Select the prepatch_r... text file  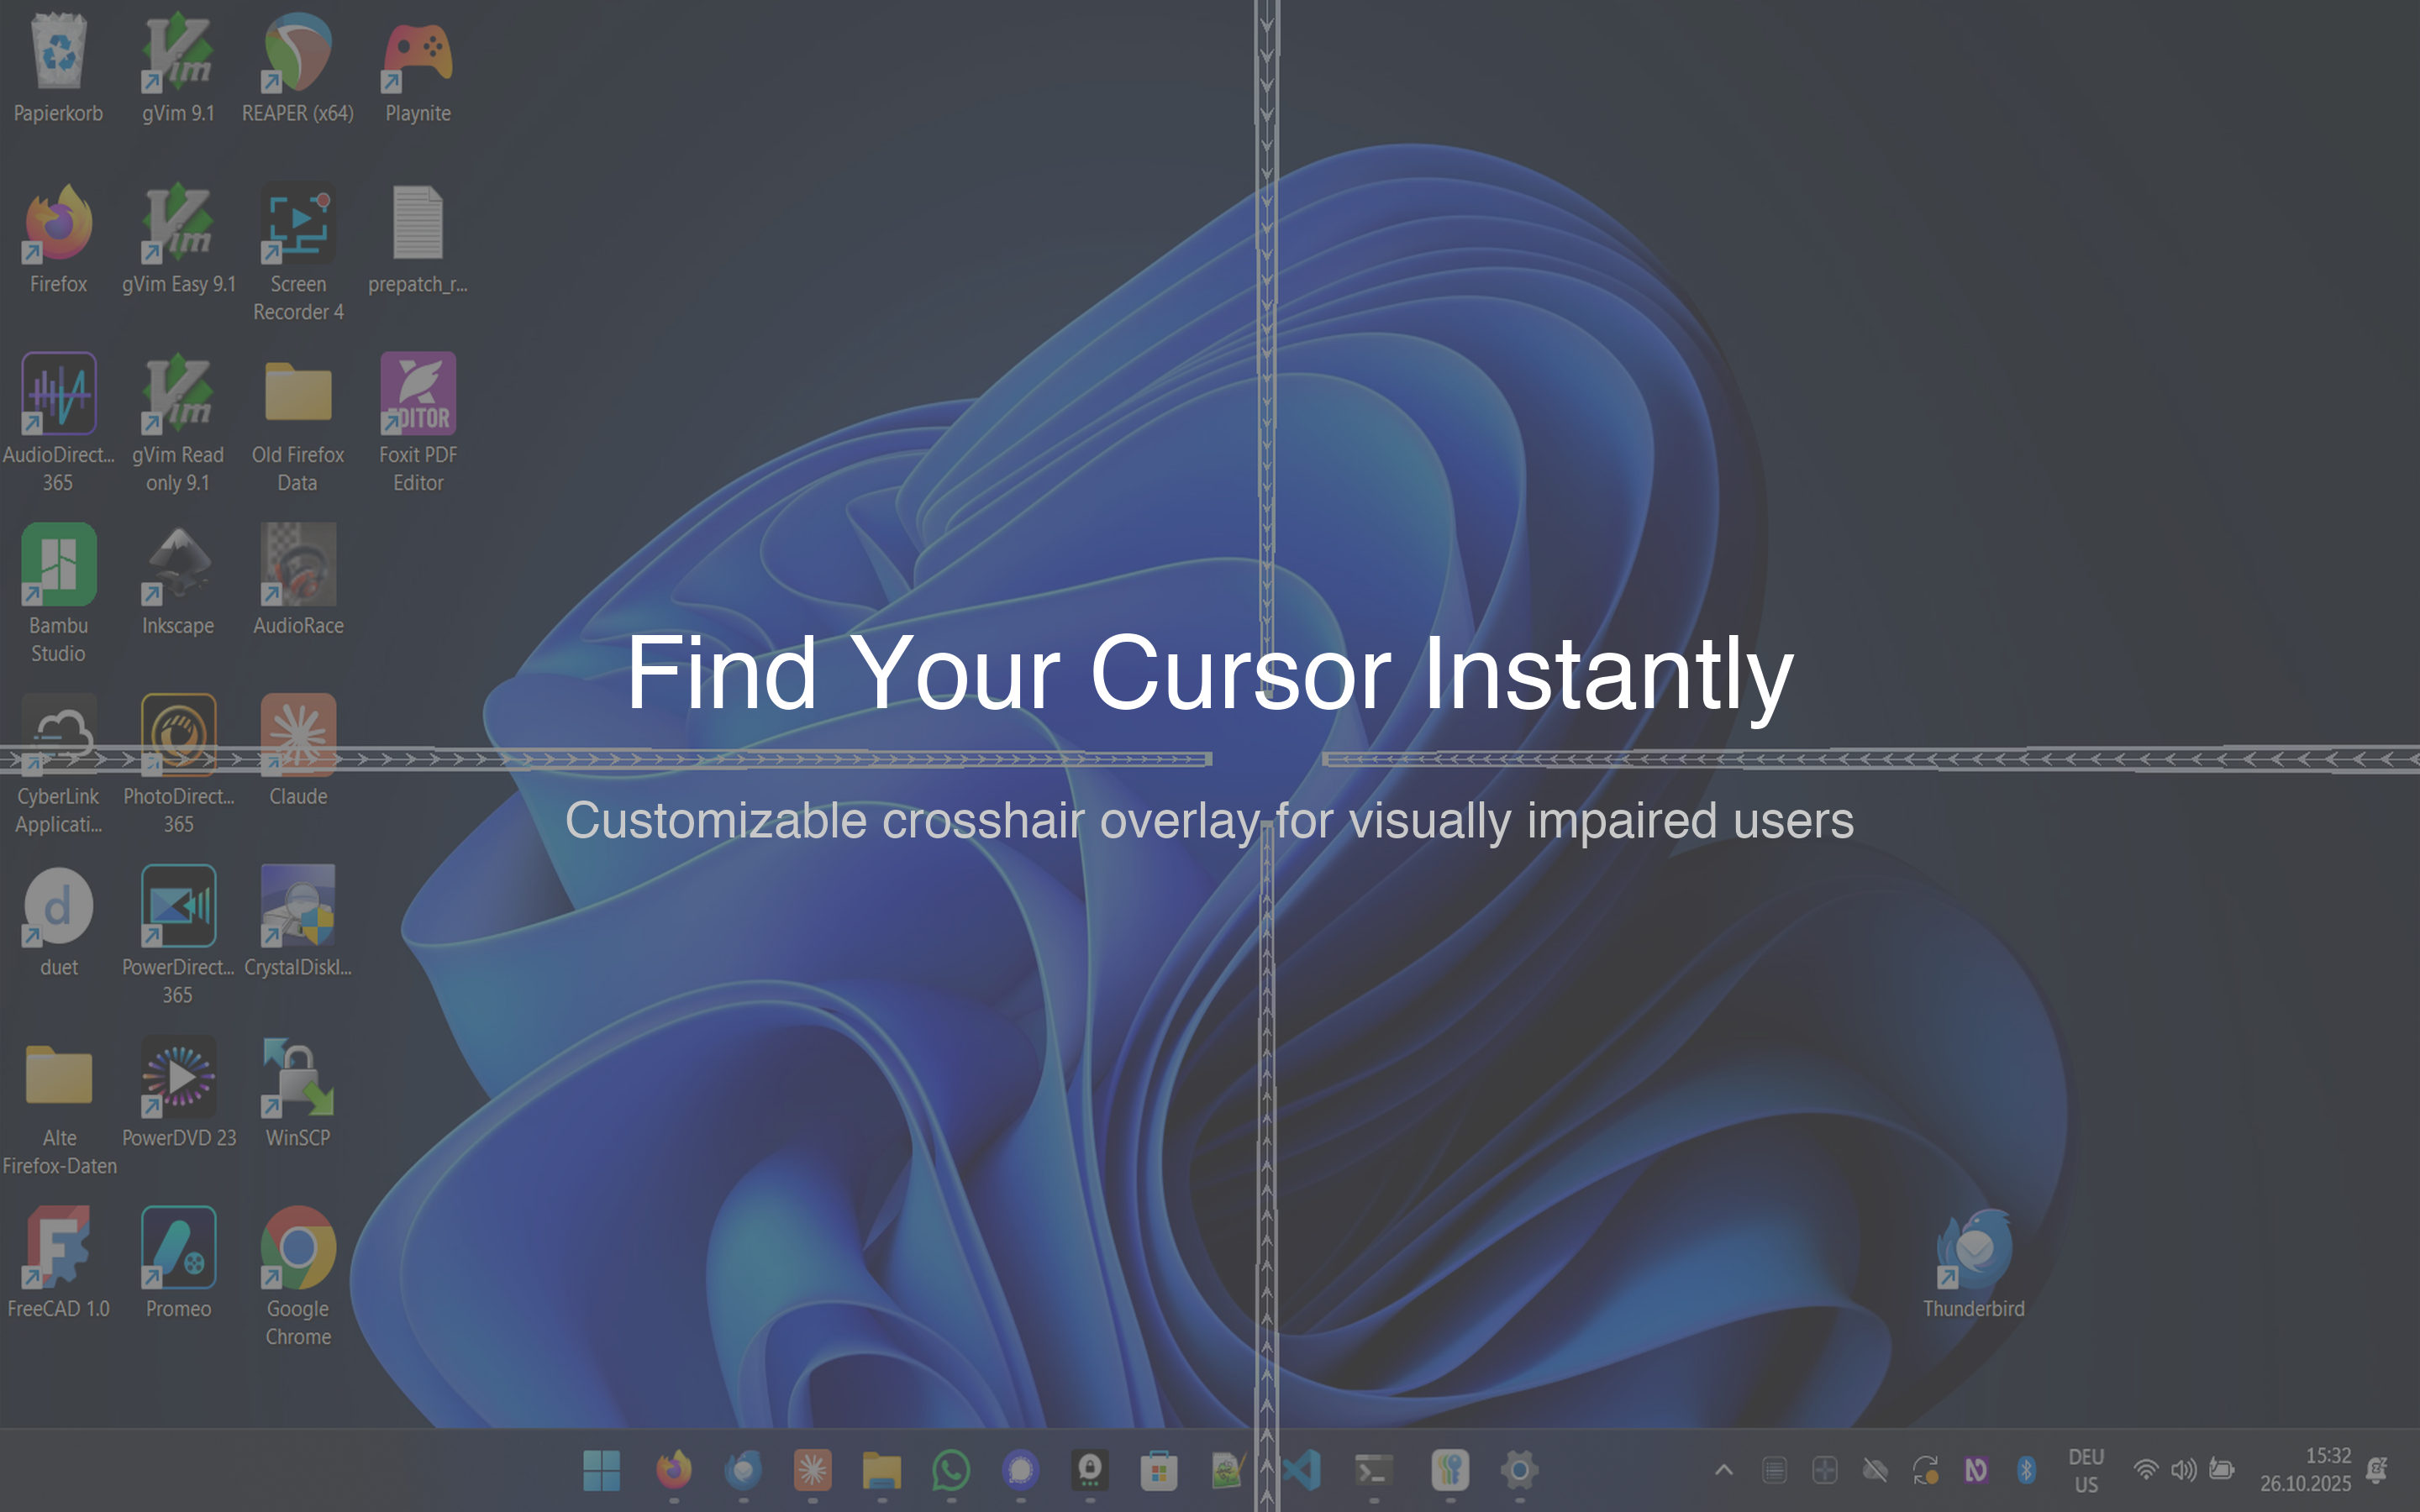coord(418,224)
